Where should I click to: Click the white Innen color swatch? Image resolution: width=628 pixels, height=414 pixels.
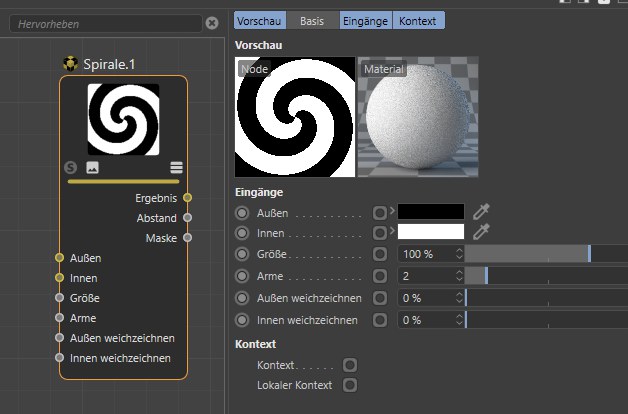(x=431, y=233)
